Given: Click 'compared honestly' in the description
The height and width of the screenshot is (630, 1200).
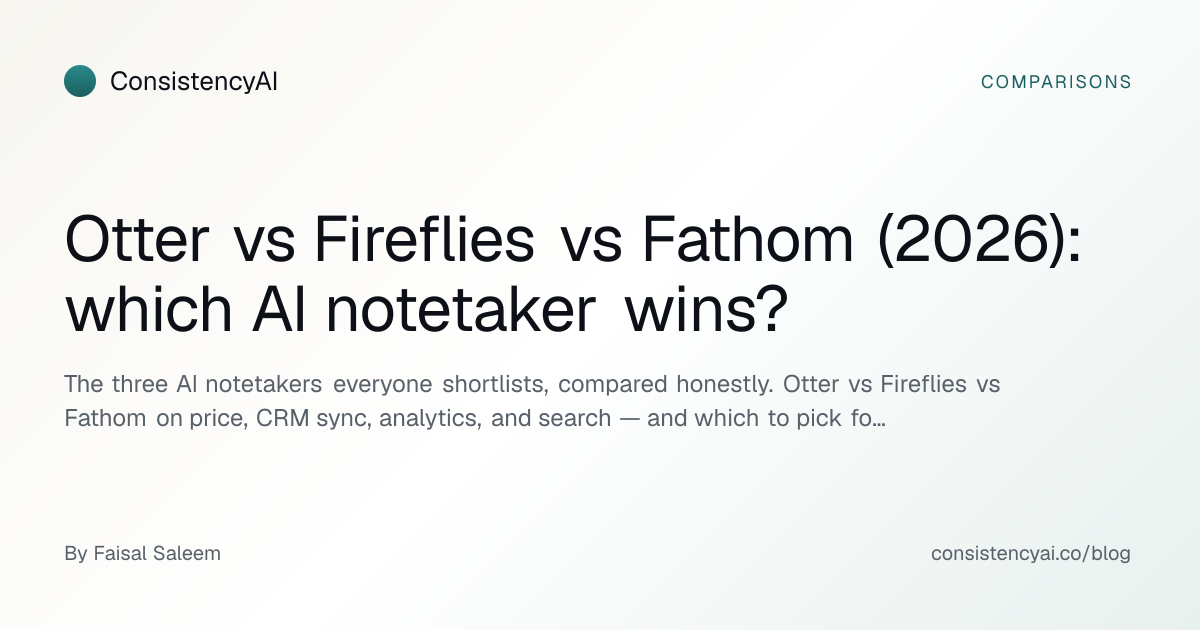Looking at the screenshot, I should (670, 385).
